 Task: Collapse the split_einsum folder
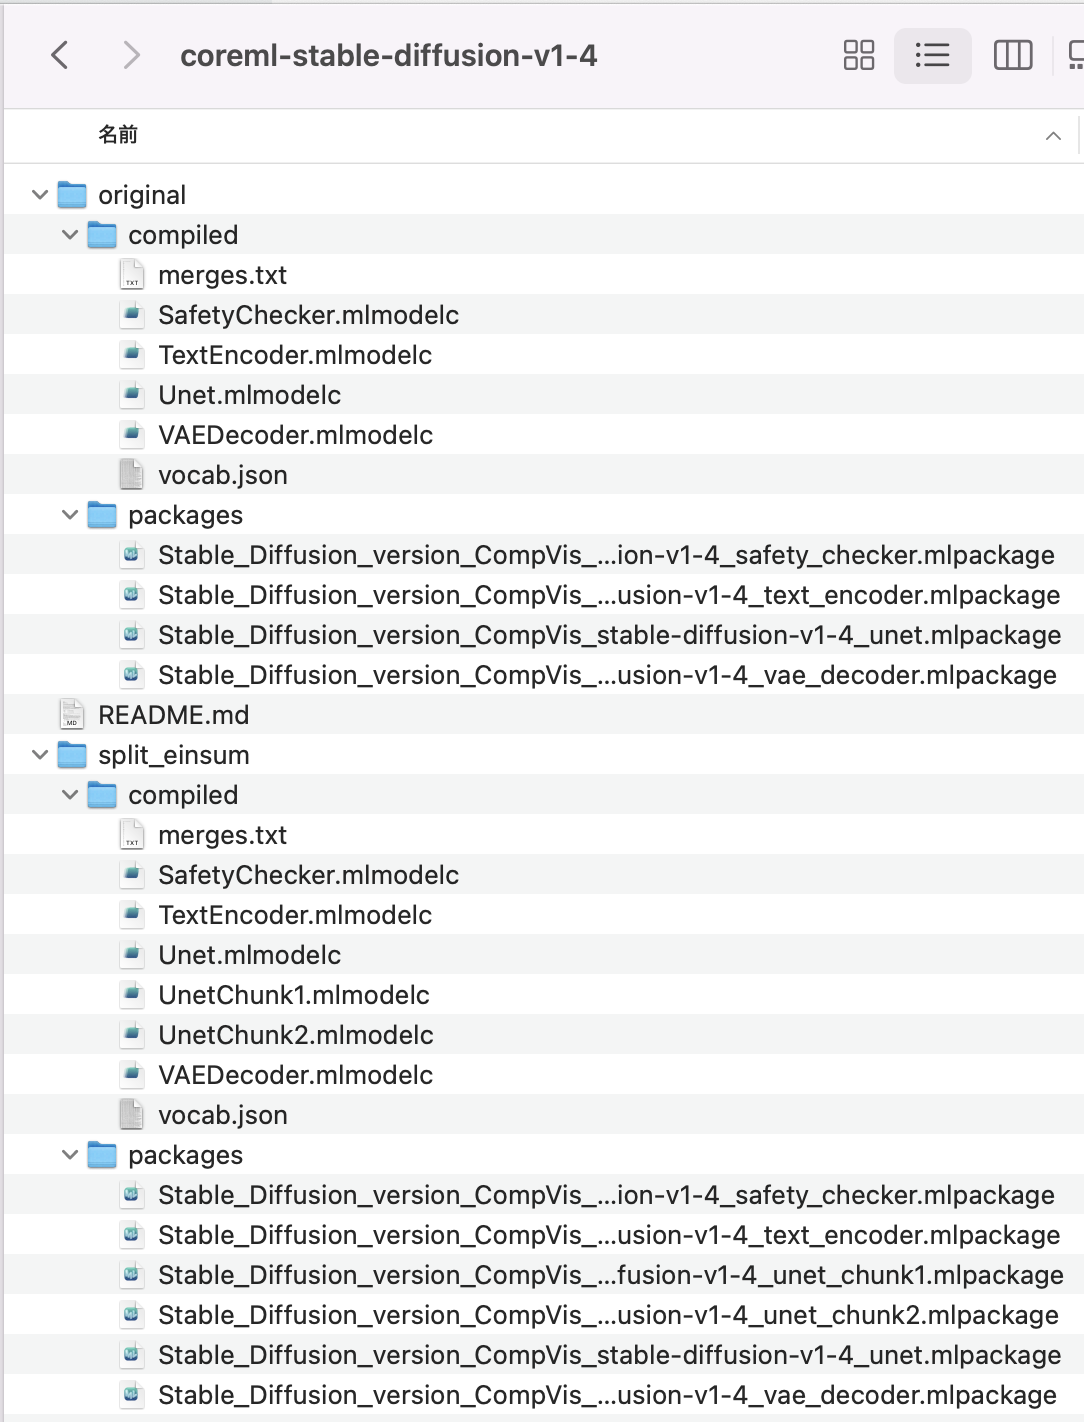coord(40,755)
